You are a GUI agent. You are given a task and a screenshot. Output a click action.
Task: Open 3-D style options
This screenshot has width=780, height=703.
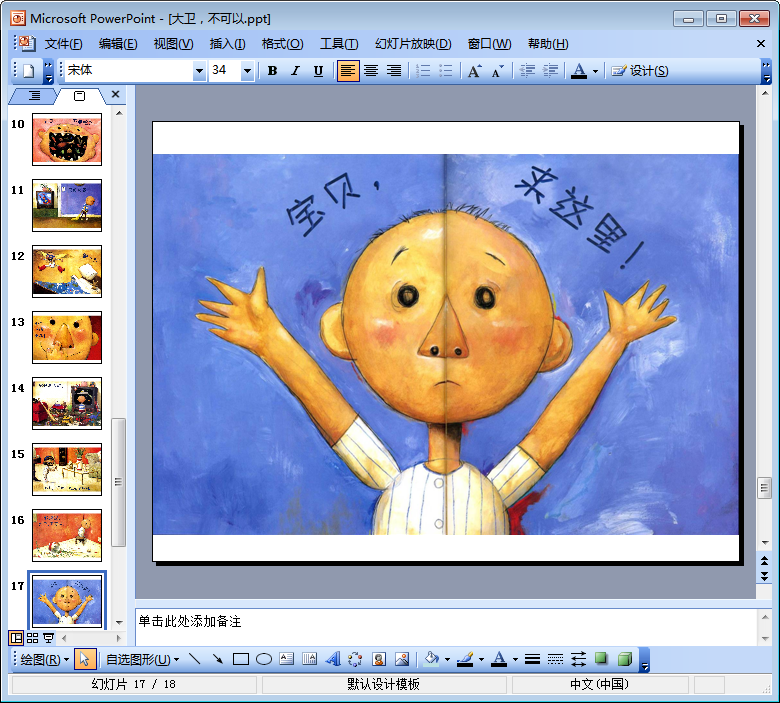624,660
